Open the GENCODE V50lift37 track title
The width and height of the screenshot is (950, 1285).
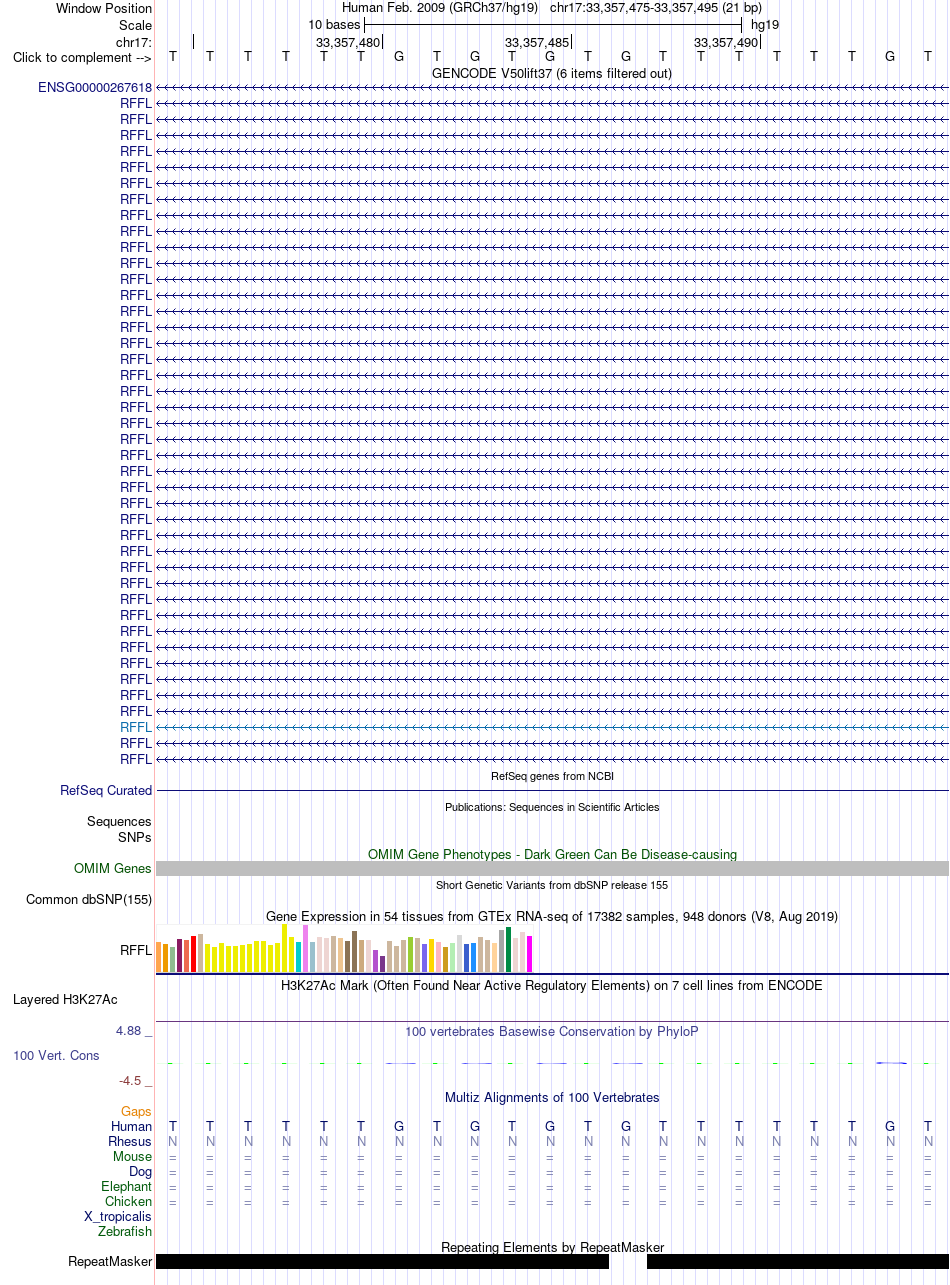pyautogui.click(x=552, y=73)
